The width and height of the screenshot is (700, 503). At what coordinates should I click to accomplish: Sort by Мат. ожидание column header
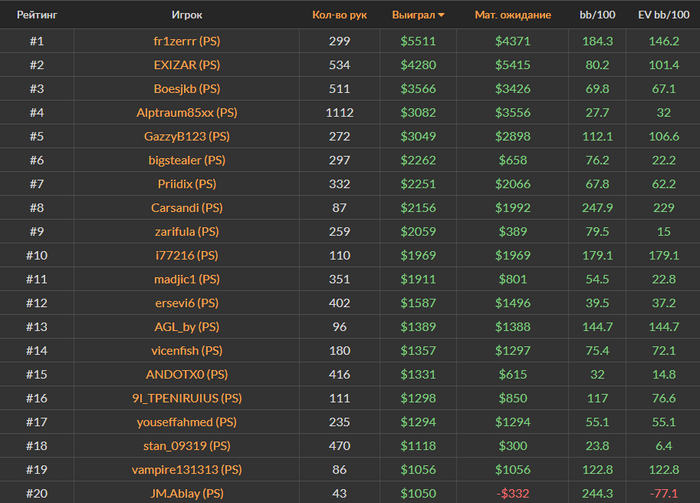[512, 16]
